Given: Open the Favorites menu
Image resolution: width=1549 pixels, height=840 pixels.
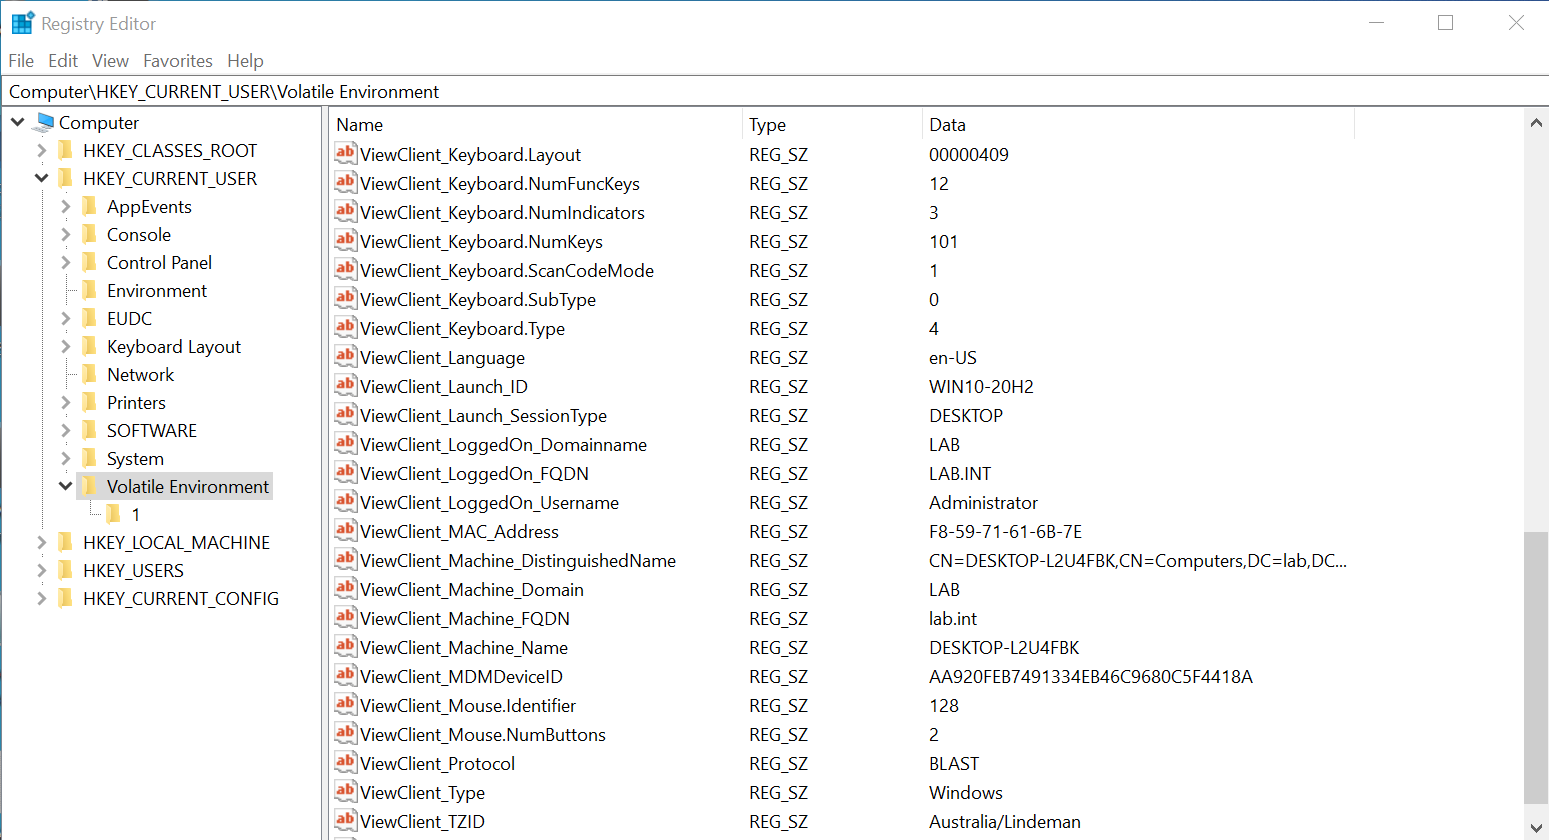Looking at the screenshot, I should click(177, 61).
